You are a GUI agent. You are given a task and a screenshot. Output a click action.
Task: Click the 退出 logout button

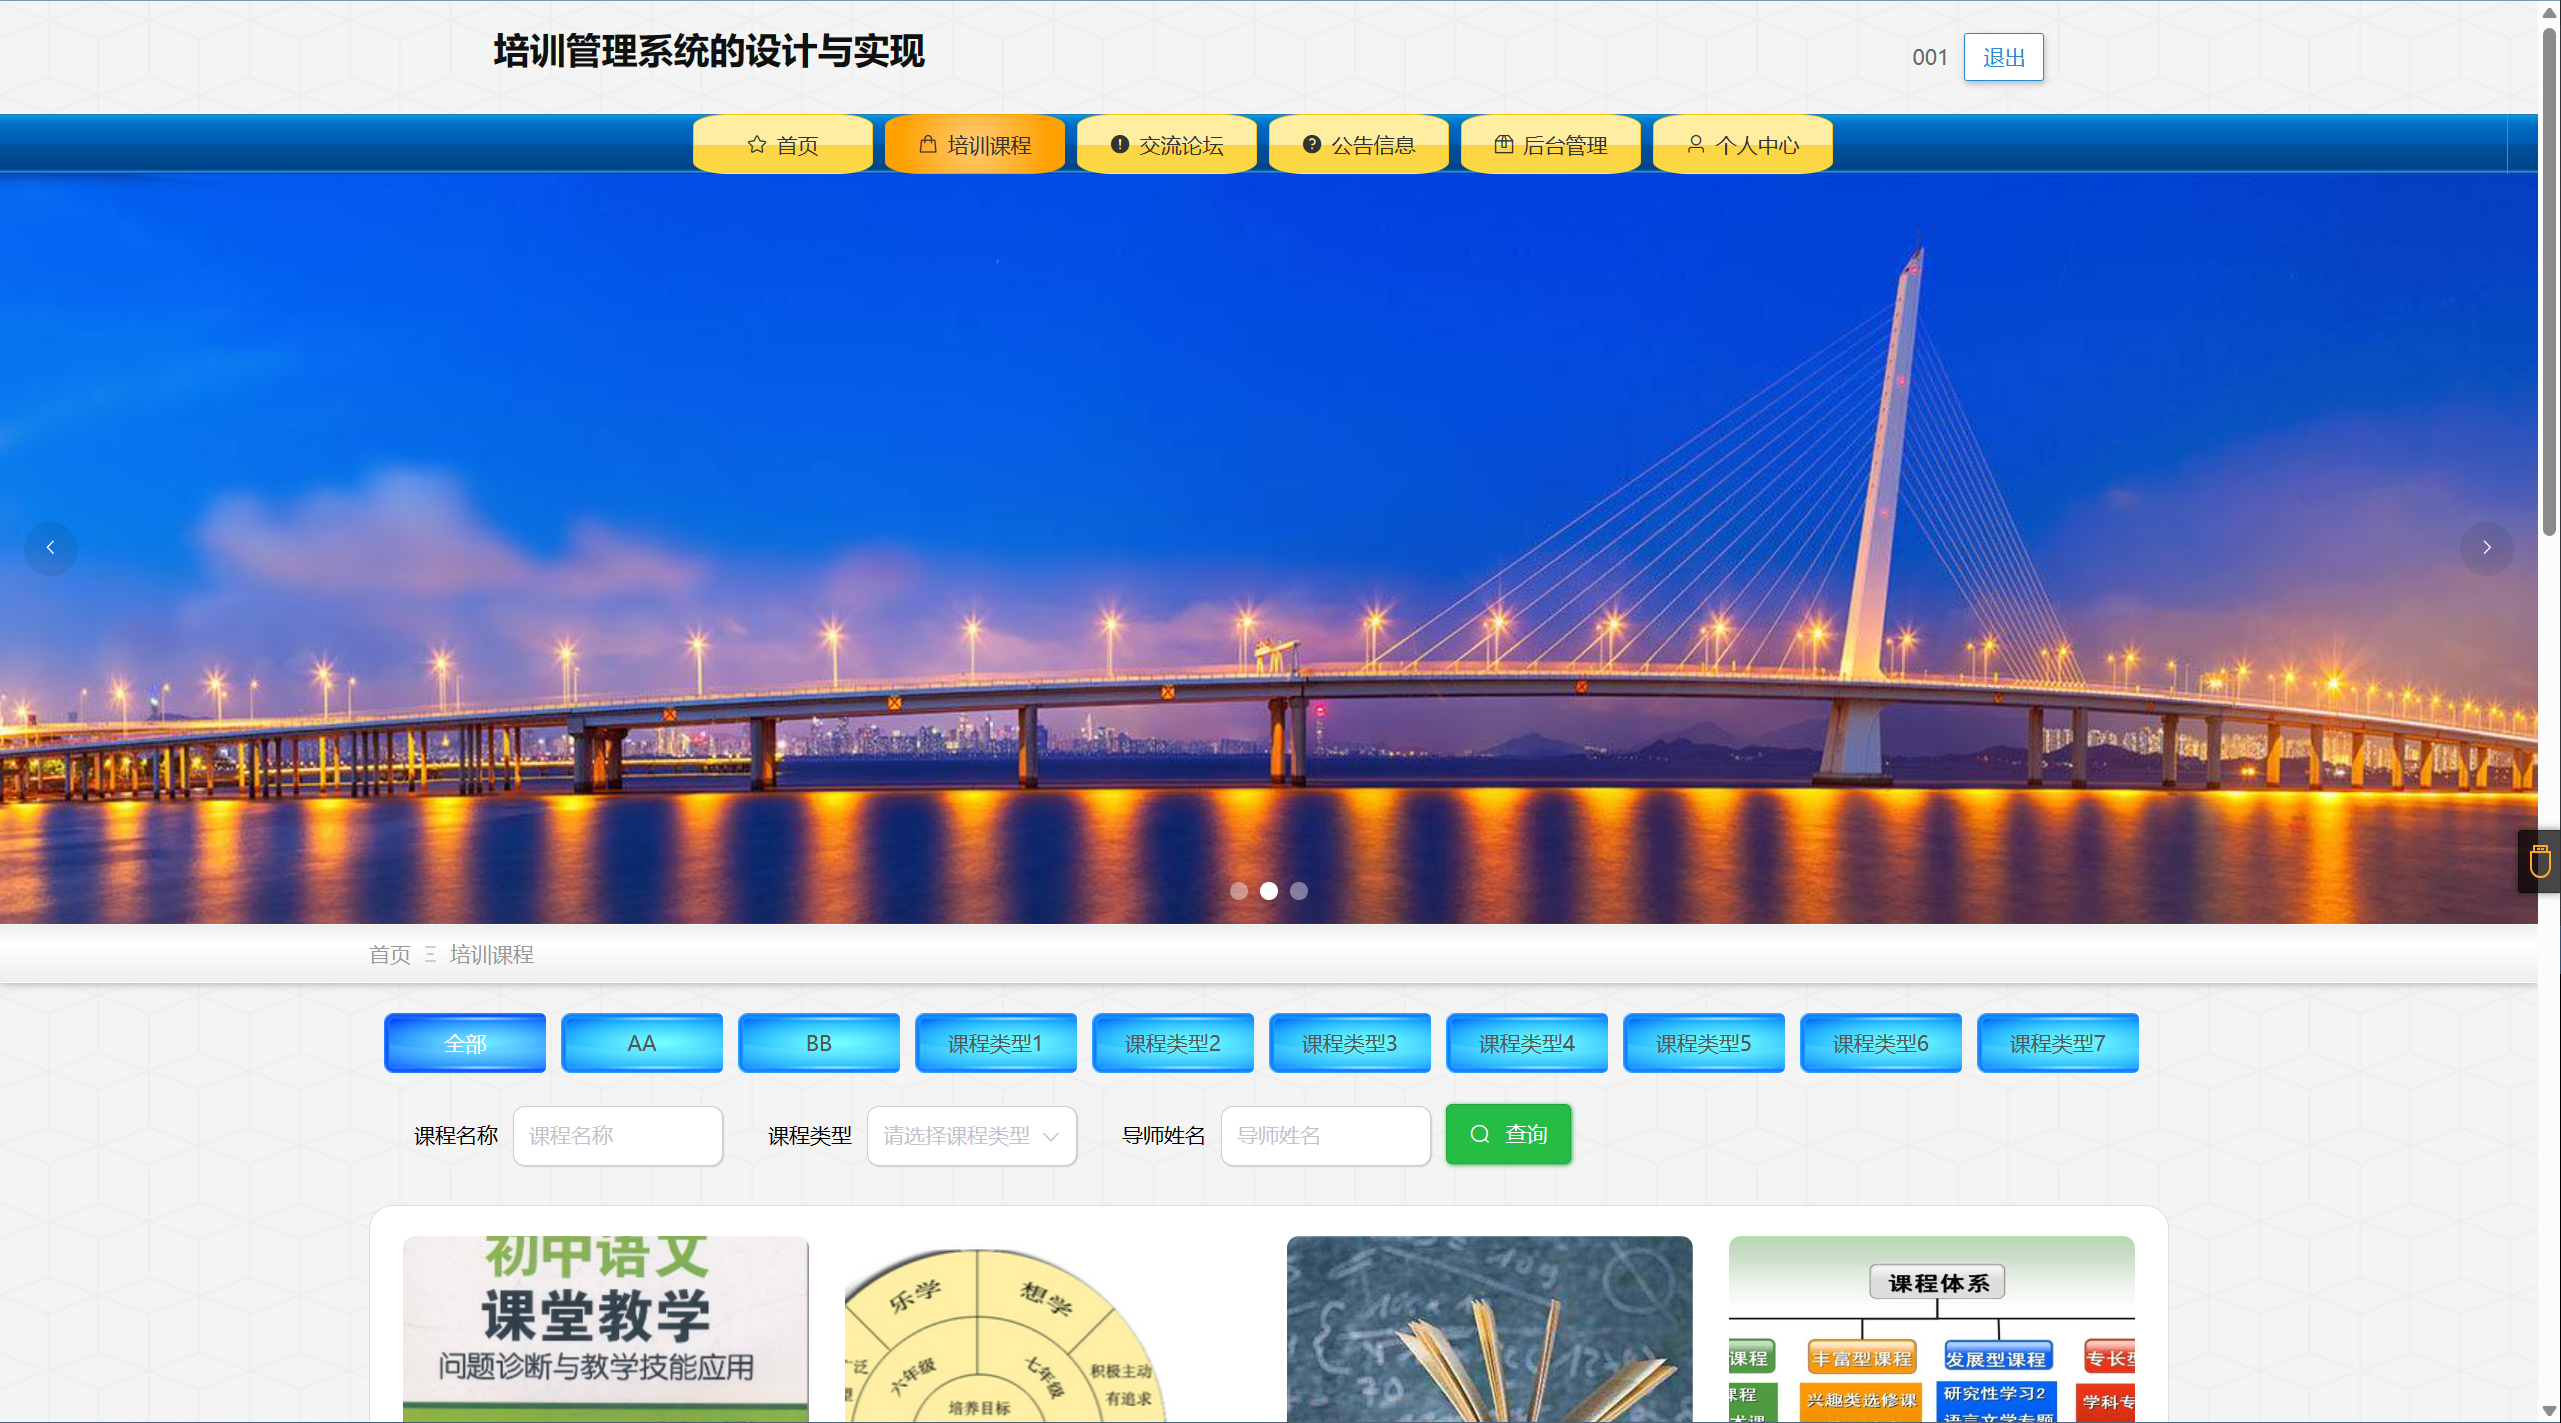[2003, 57]
